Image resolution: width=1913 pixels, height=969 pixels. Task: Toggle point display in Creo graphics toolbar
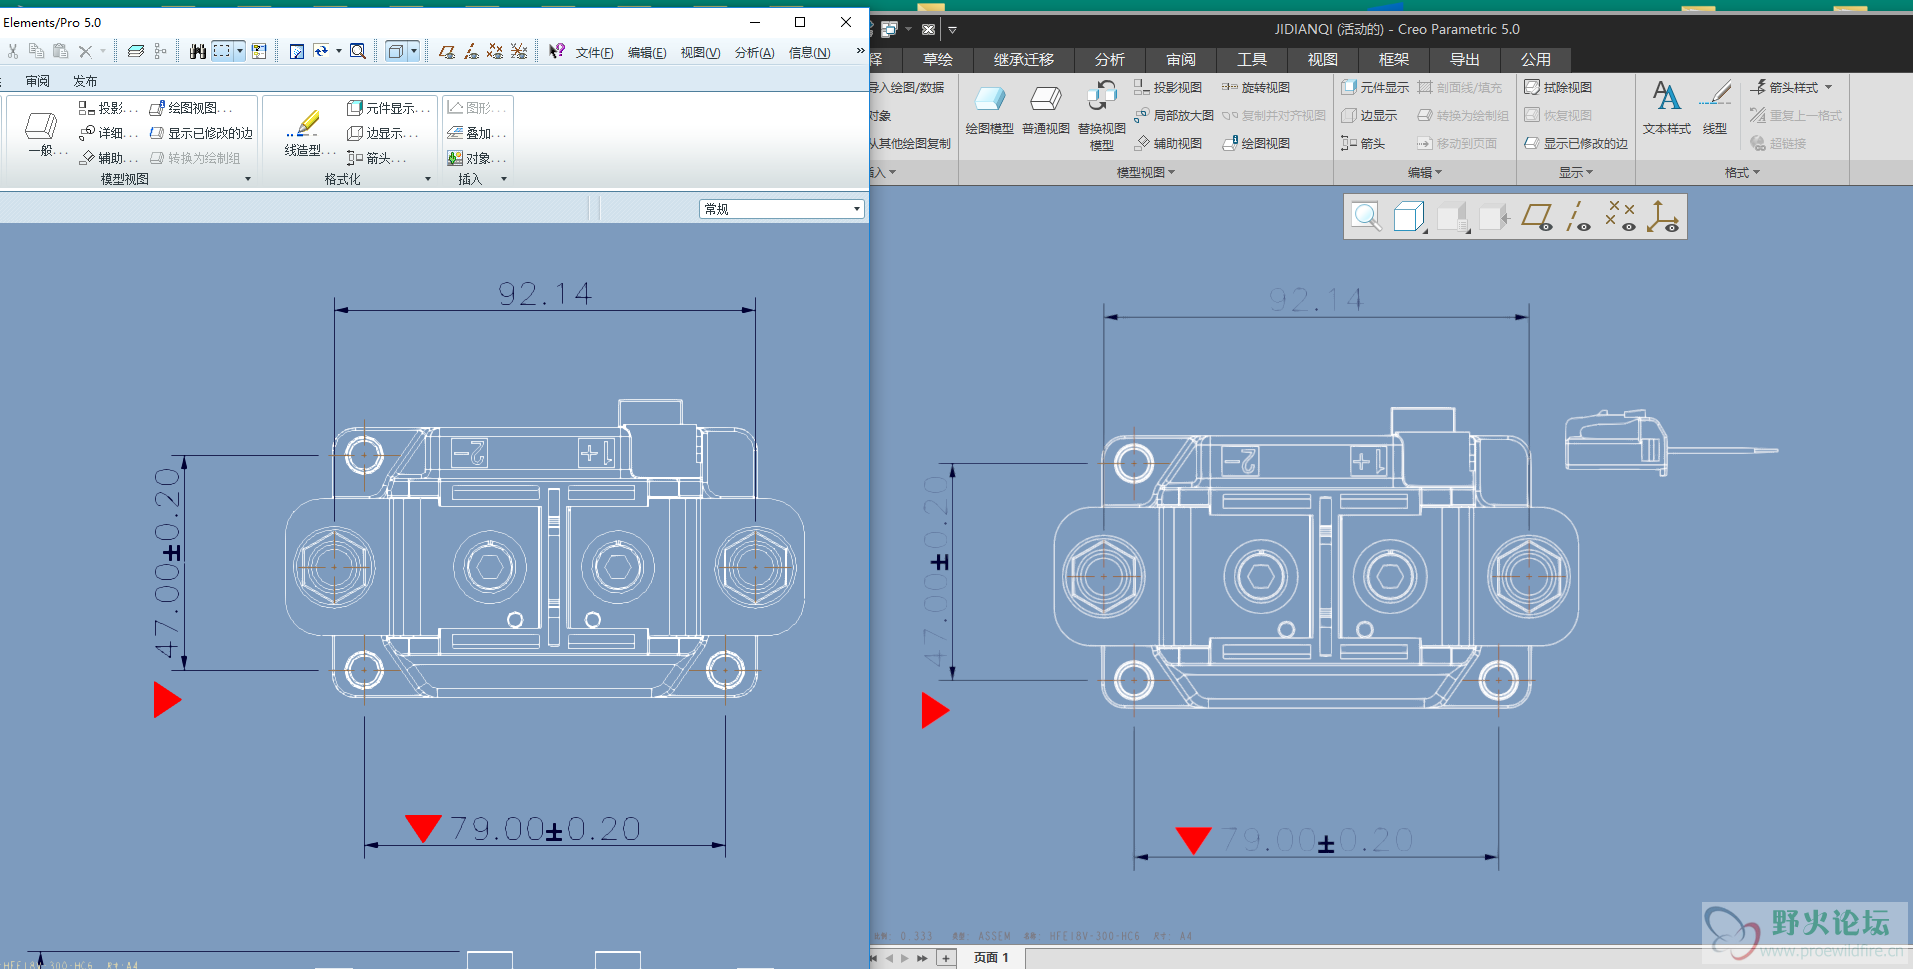tap(1621, 216)
